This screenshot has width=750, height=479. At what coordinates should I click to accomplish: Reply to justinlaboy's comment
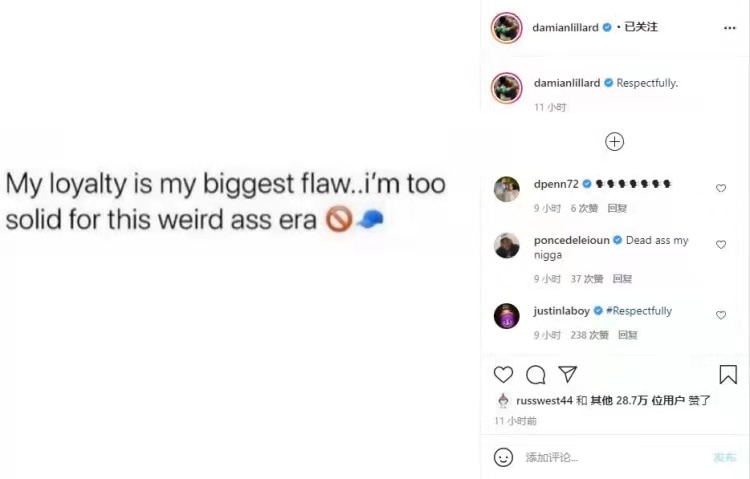coord(627,335)
